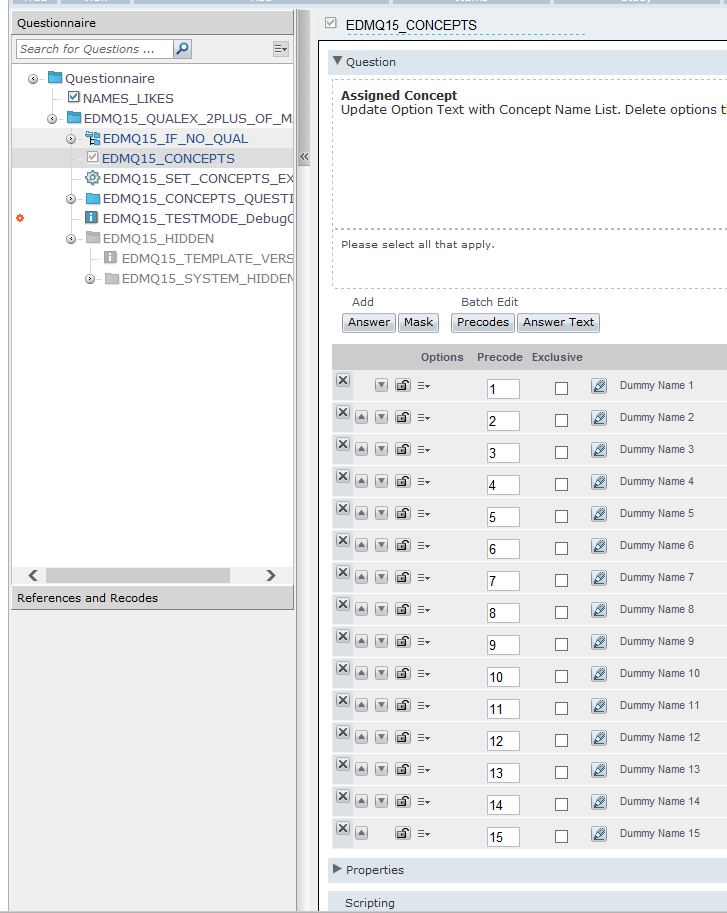This screenshot has height=913, width=727.
Task: Click the Add Answer button
Action: (369, 323)
